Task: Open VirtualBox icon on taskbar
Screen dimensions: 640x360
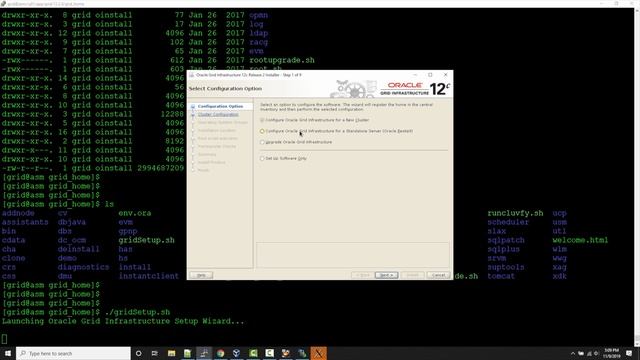Action: pyautogui.click(x=237, y=353)
